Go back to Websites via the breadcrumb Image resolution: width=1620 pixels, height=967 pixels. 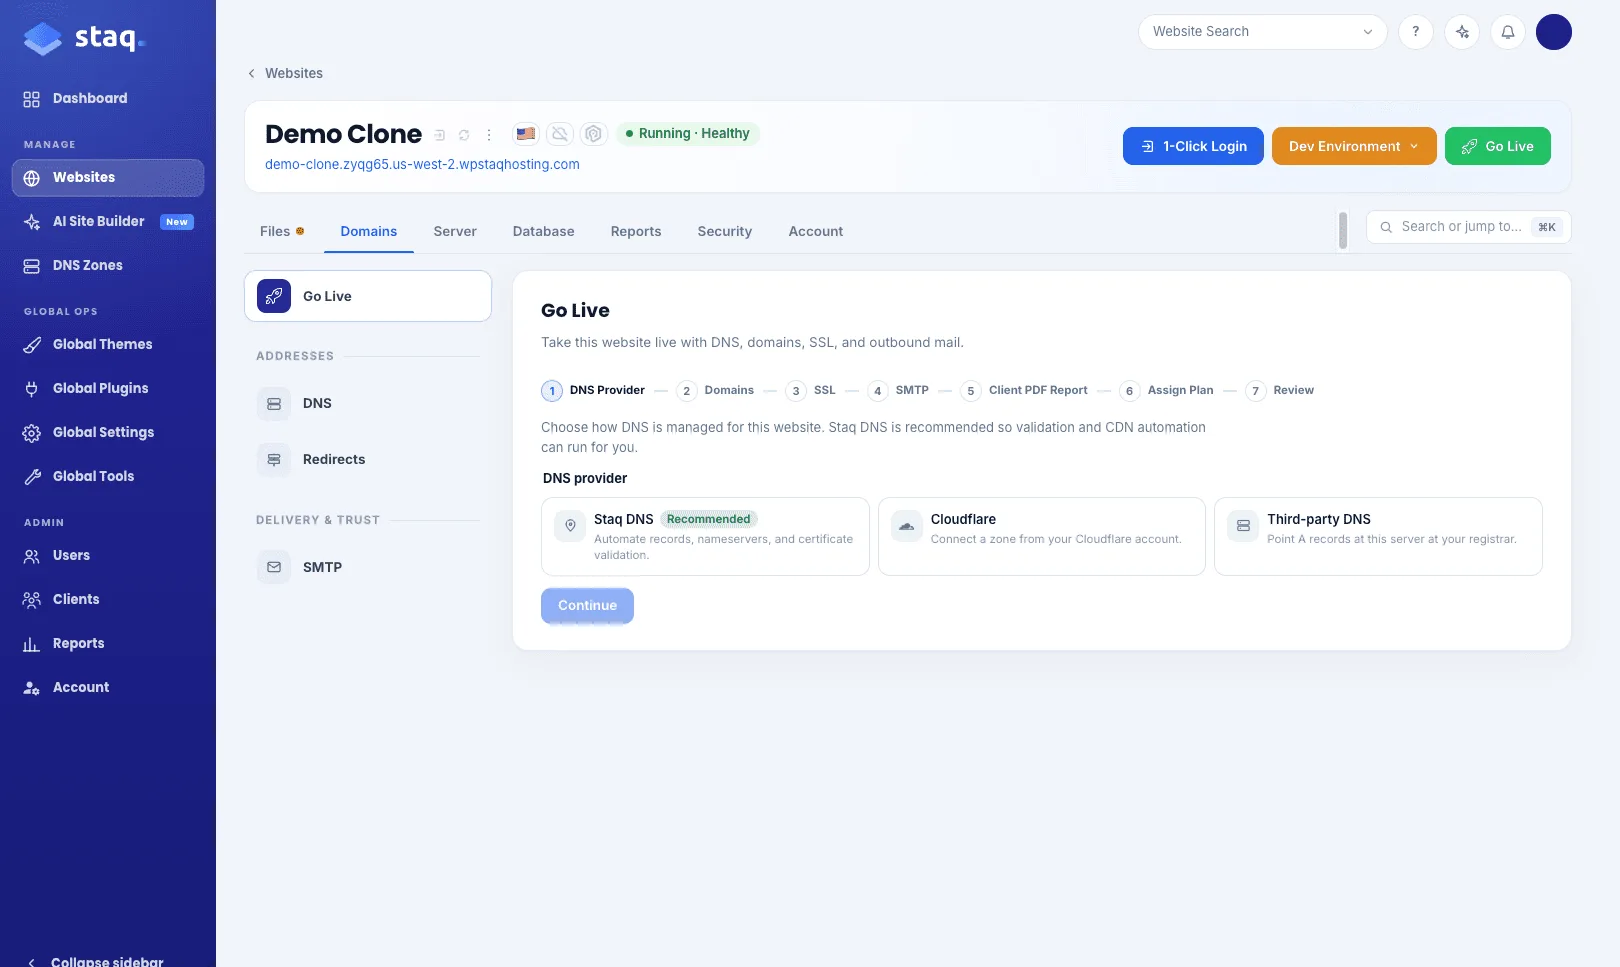click(285, 73)
